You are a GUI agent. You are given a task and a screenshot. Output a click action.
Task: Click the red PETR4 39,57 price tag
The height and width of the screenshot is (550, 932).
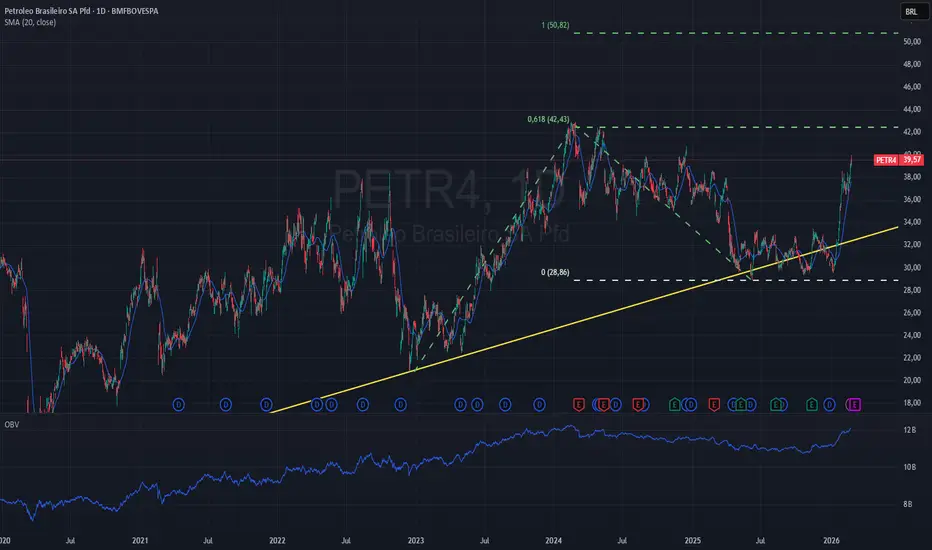[x=899, y=160]
